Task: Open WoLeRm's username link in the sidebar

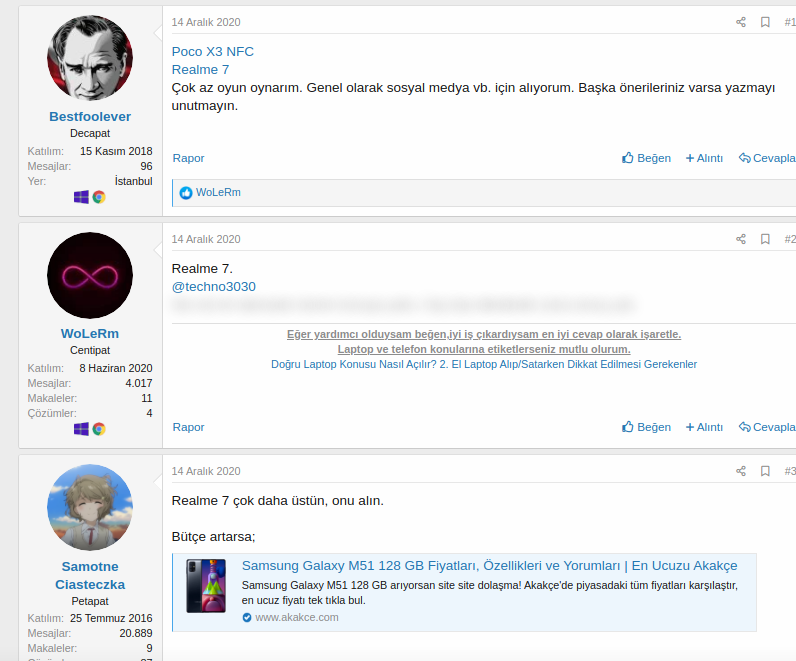Action: (90, 334)
